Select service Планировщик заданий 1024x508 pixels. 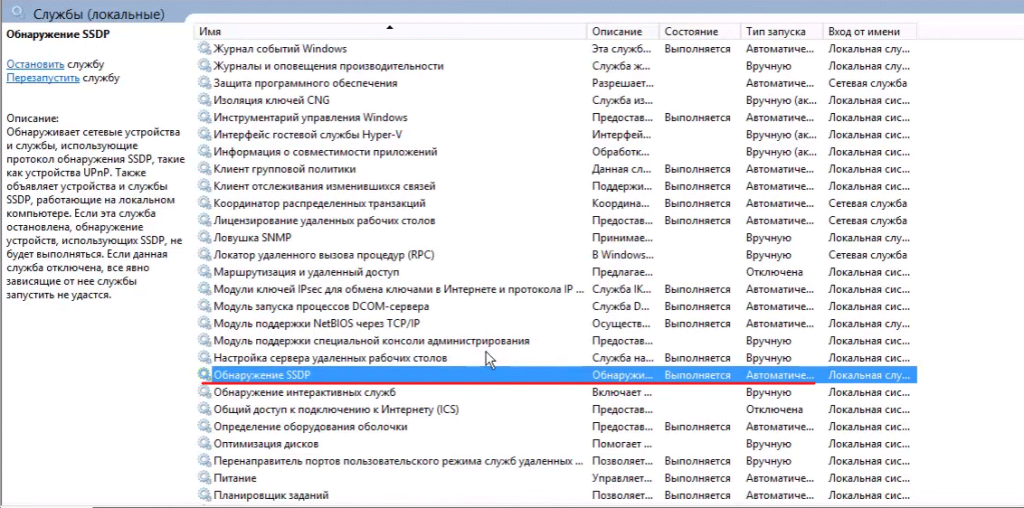(x=271, y=495)
